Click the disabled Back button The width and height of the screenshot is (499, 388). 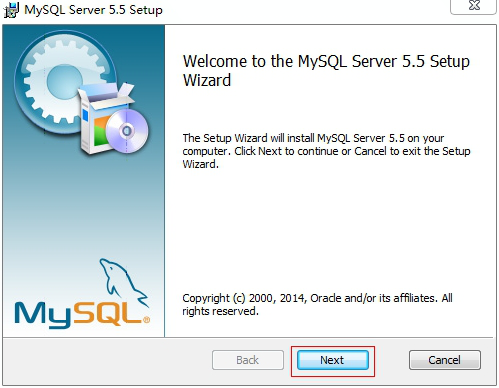point(248,360)
